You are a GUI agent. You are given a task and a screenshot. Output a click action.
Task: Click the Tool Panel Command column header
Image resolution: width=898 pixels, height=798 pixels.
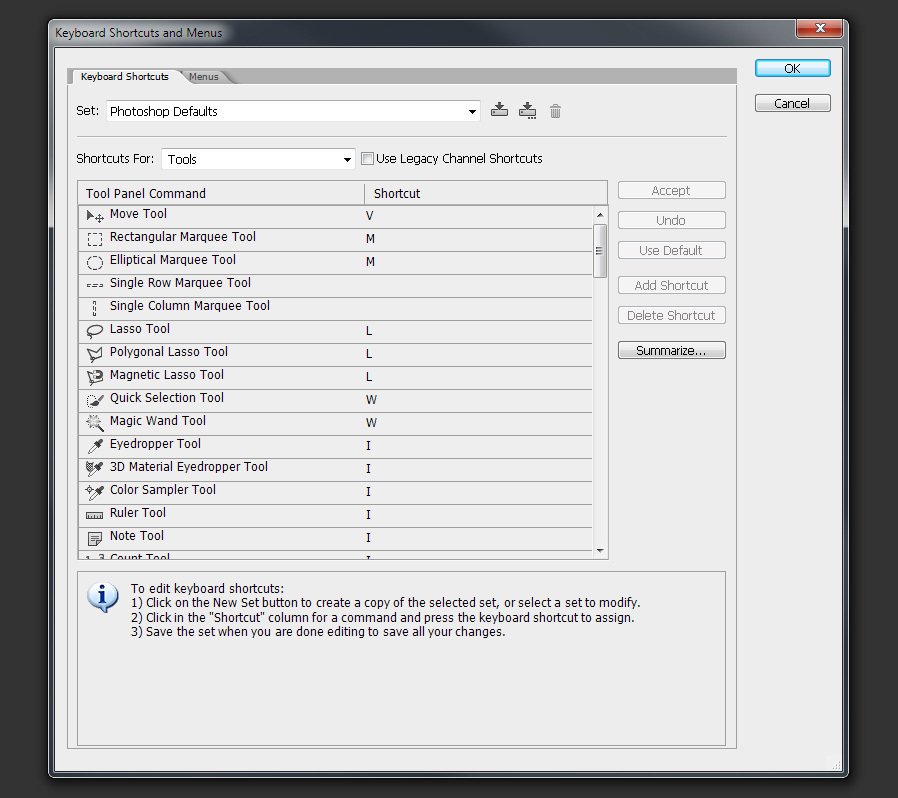click(x=221, y=194)
